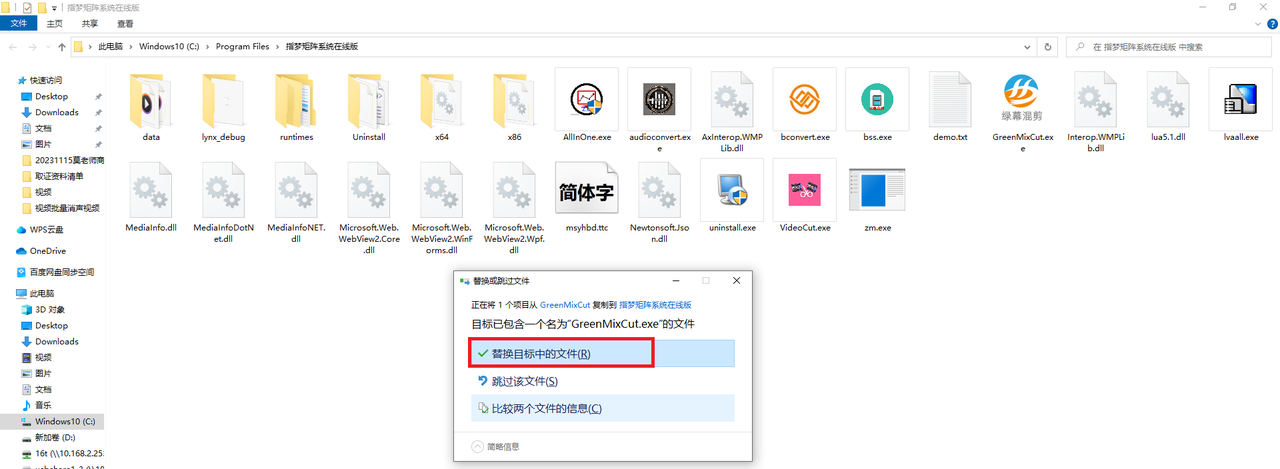Select the bconvert.exe icon
This screenshot has height=469, width=1280.
click(804, 100)
